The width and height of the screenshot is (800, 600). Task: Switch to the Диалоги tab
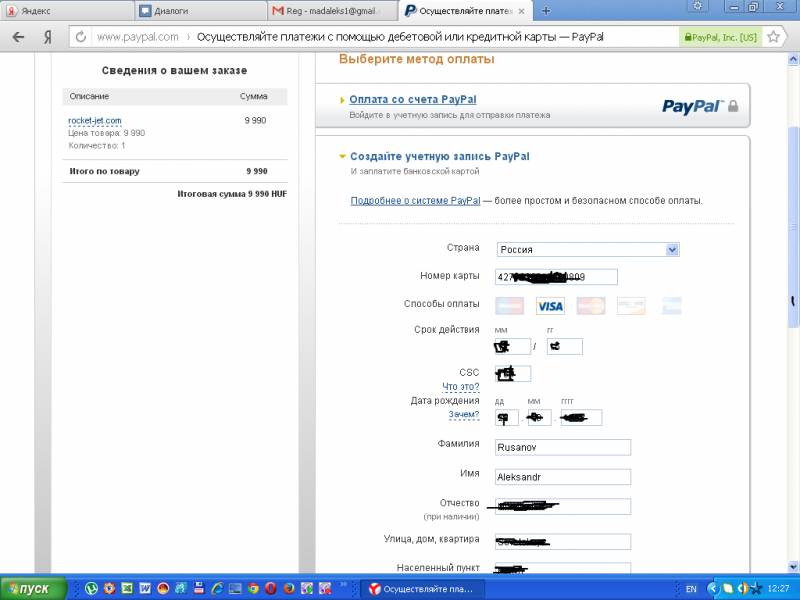point(201,11)
